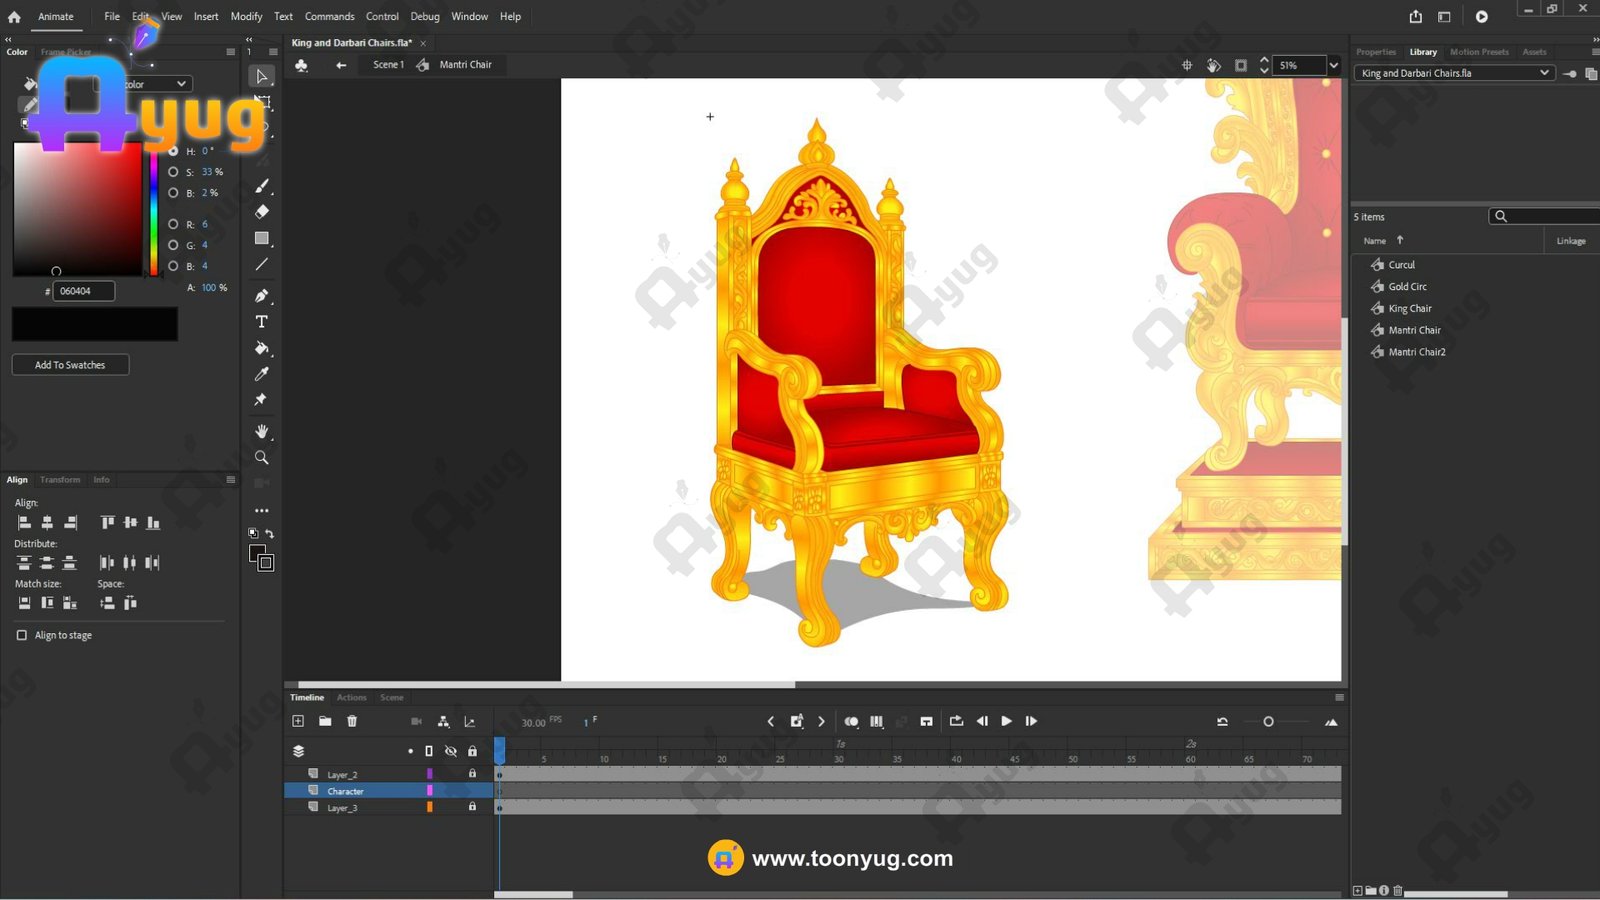
Task: Click the clip content outside stage icon
Action: click(1241, 65)
